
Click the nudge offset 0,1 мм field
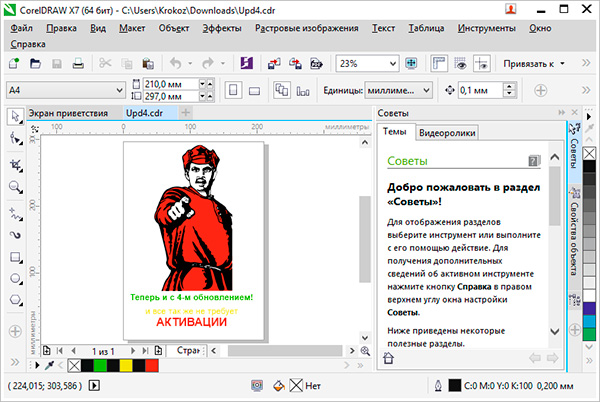point(480,91)
